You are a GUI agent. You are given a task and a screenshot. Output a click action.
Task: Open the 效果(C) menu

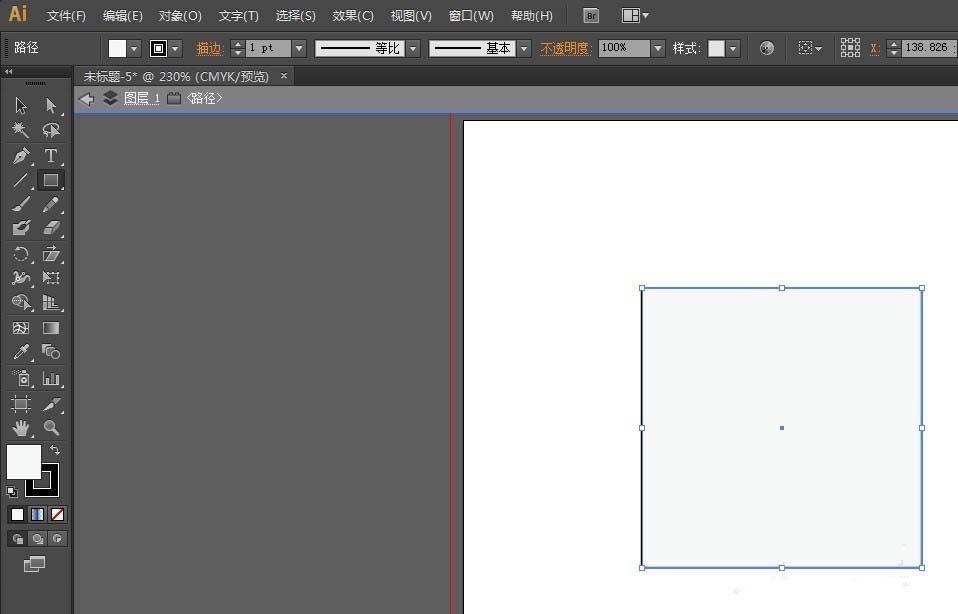click(x=353, y=16)
